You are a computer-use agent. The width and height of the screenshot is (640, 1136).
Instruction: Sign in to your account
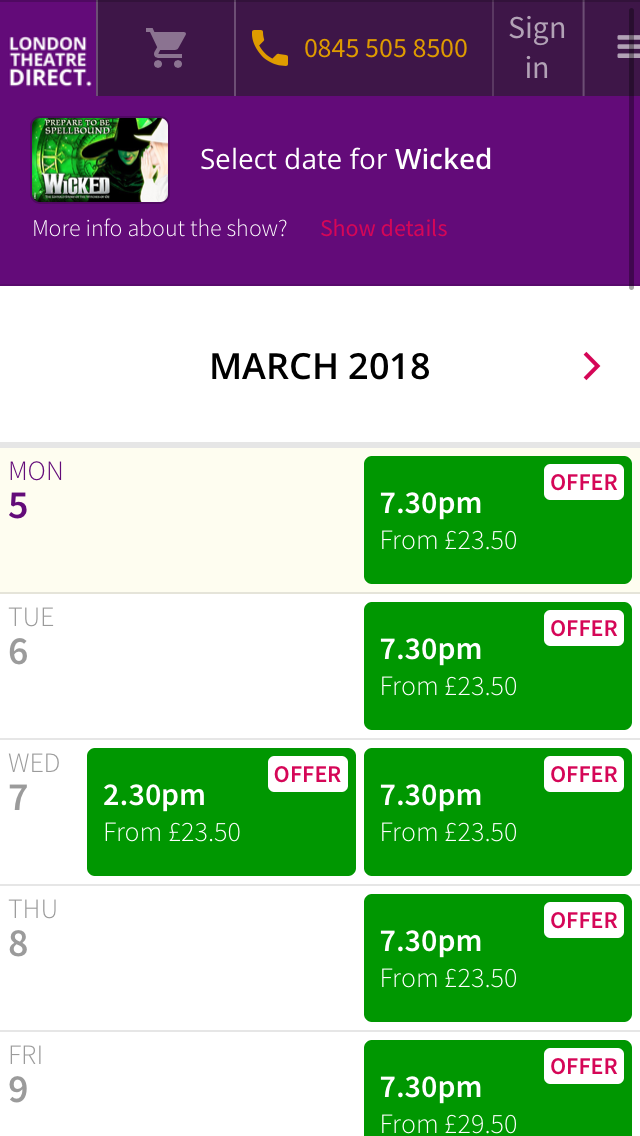(x=537, y=48)
